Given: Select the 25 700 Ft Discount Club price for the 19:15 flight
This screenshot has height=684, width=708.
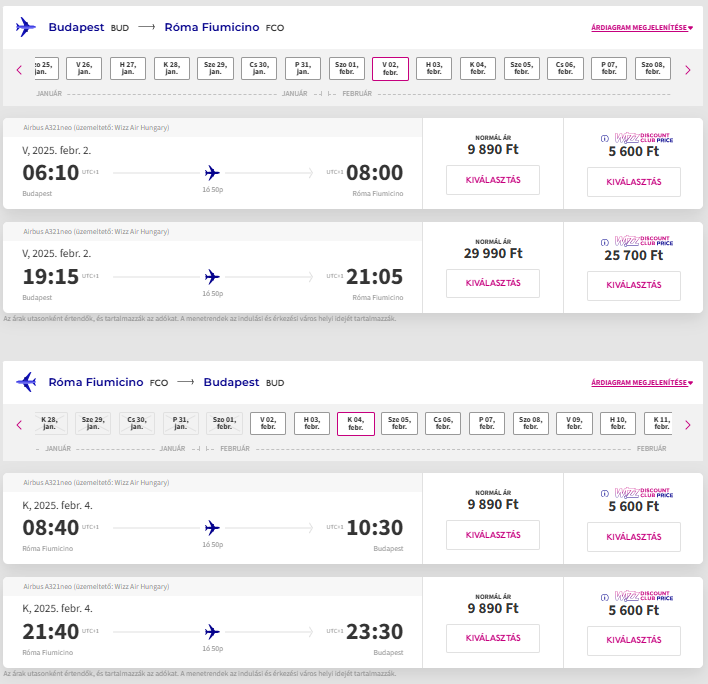Looking at the screenshot, I should [x=634, y=284].
